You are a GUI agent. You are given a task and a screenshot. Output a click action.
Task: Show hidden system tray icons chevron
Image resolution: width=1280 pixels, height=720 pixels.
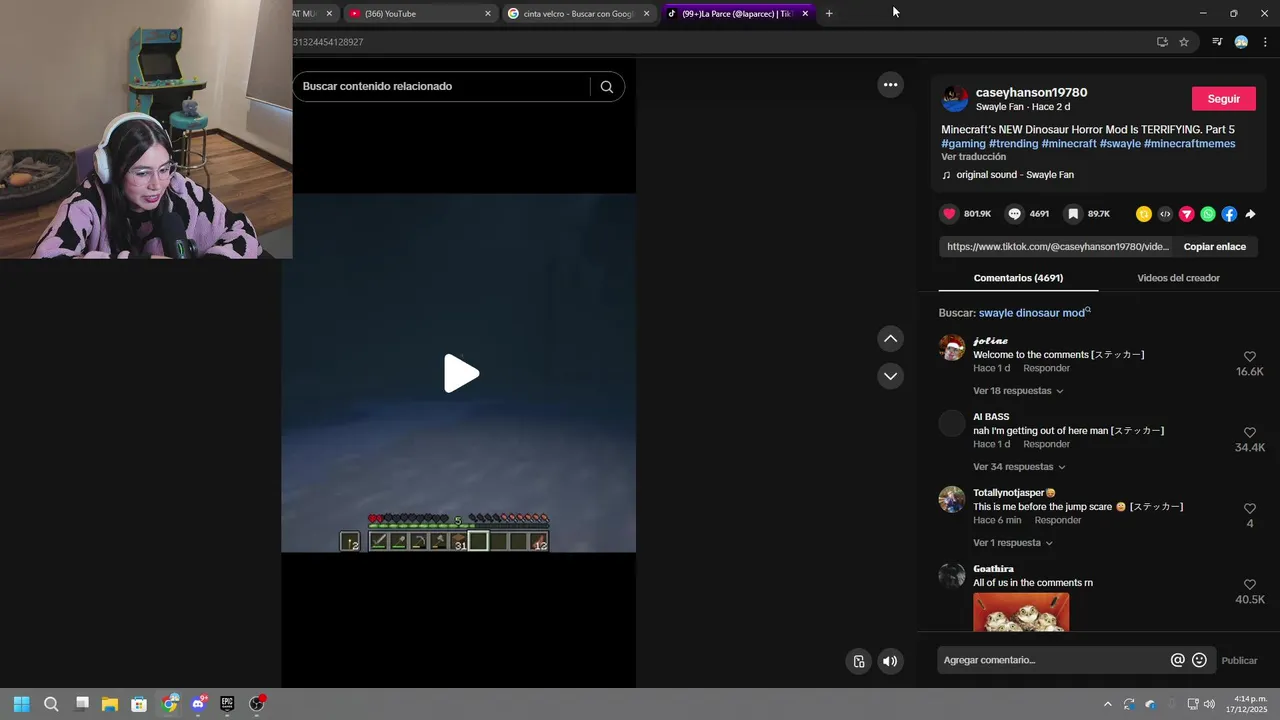point(1107,704)
